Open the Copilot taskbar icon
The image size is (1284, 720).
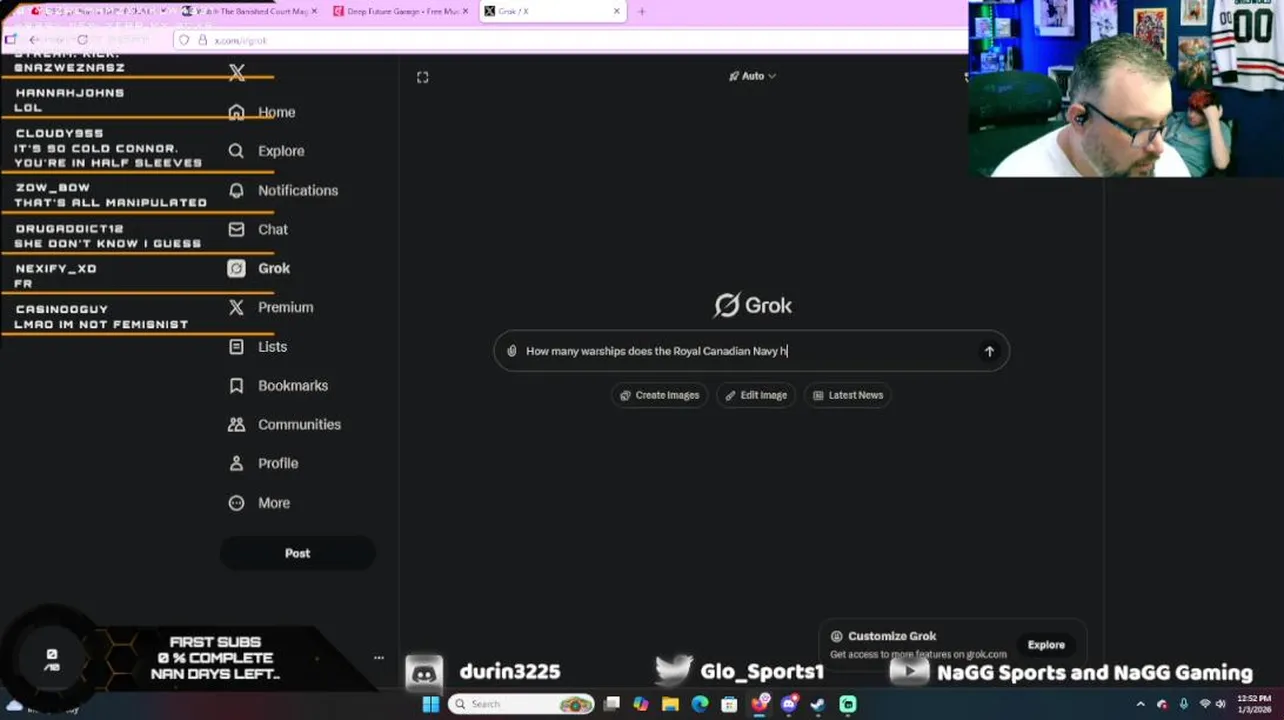(x=641, y=704)
